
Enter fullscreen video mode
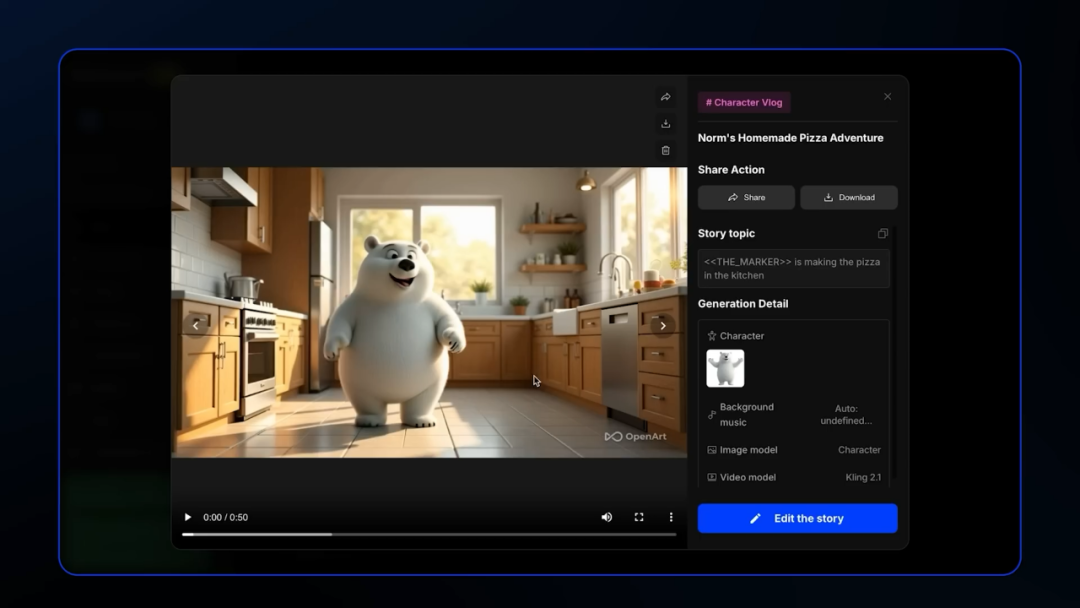[x=639, y=517]
